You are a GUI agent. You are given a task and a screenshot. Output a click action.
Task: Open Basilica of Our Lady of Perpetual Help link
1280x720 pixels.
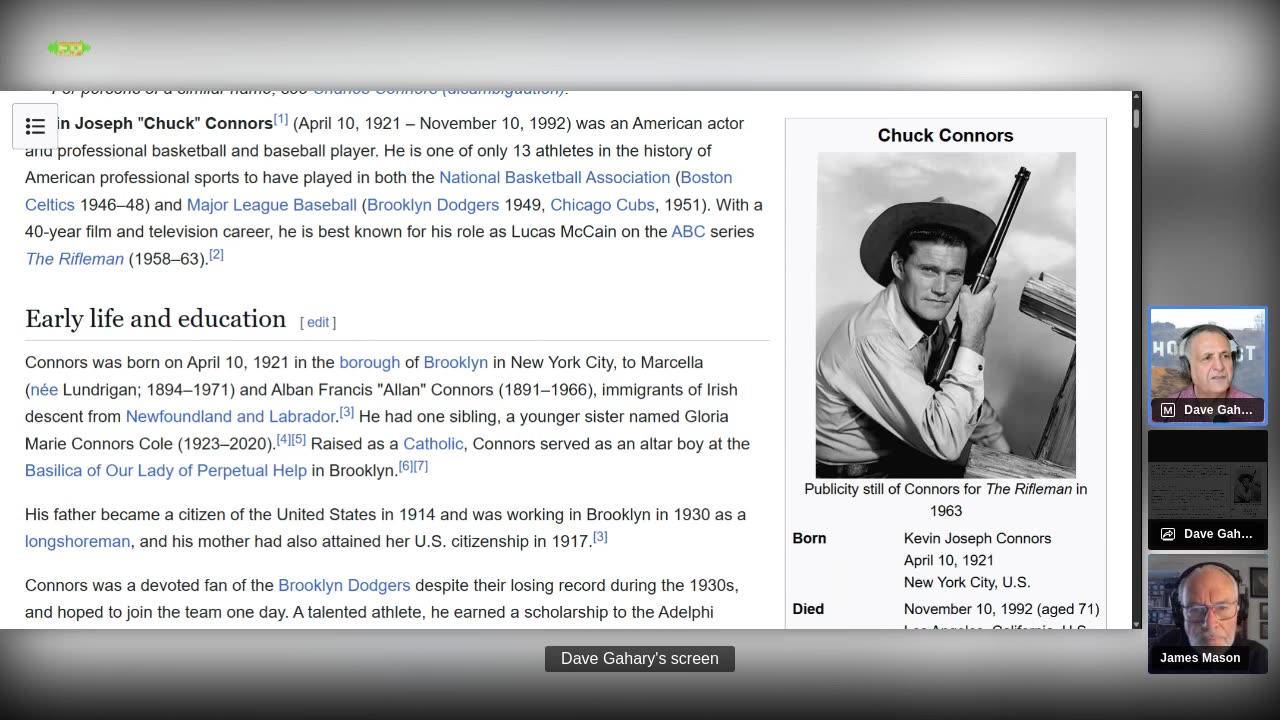166,470
